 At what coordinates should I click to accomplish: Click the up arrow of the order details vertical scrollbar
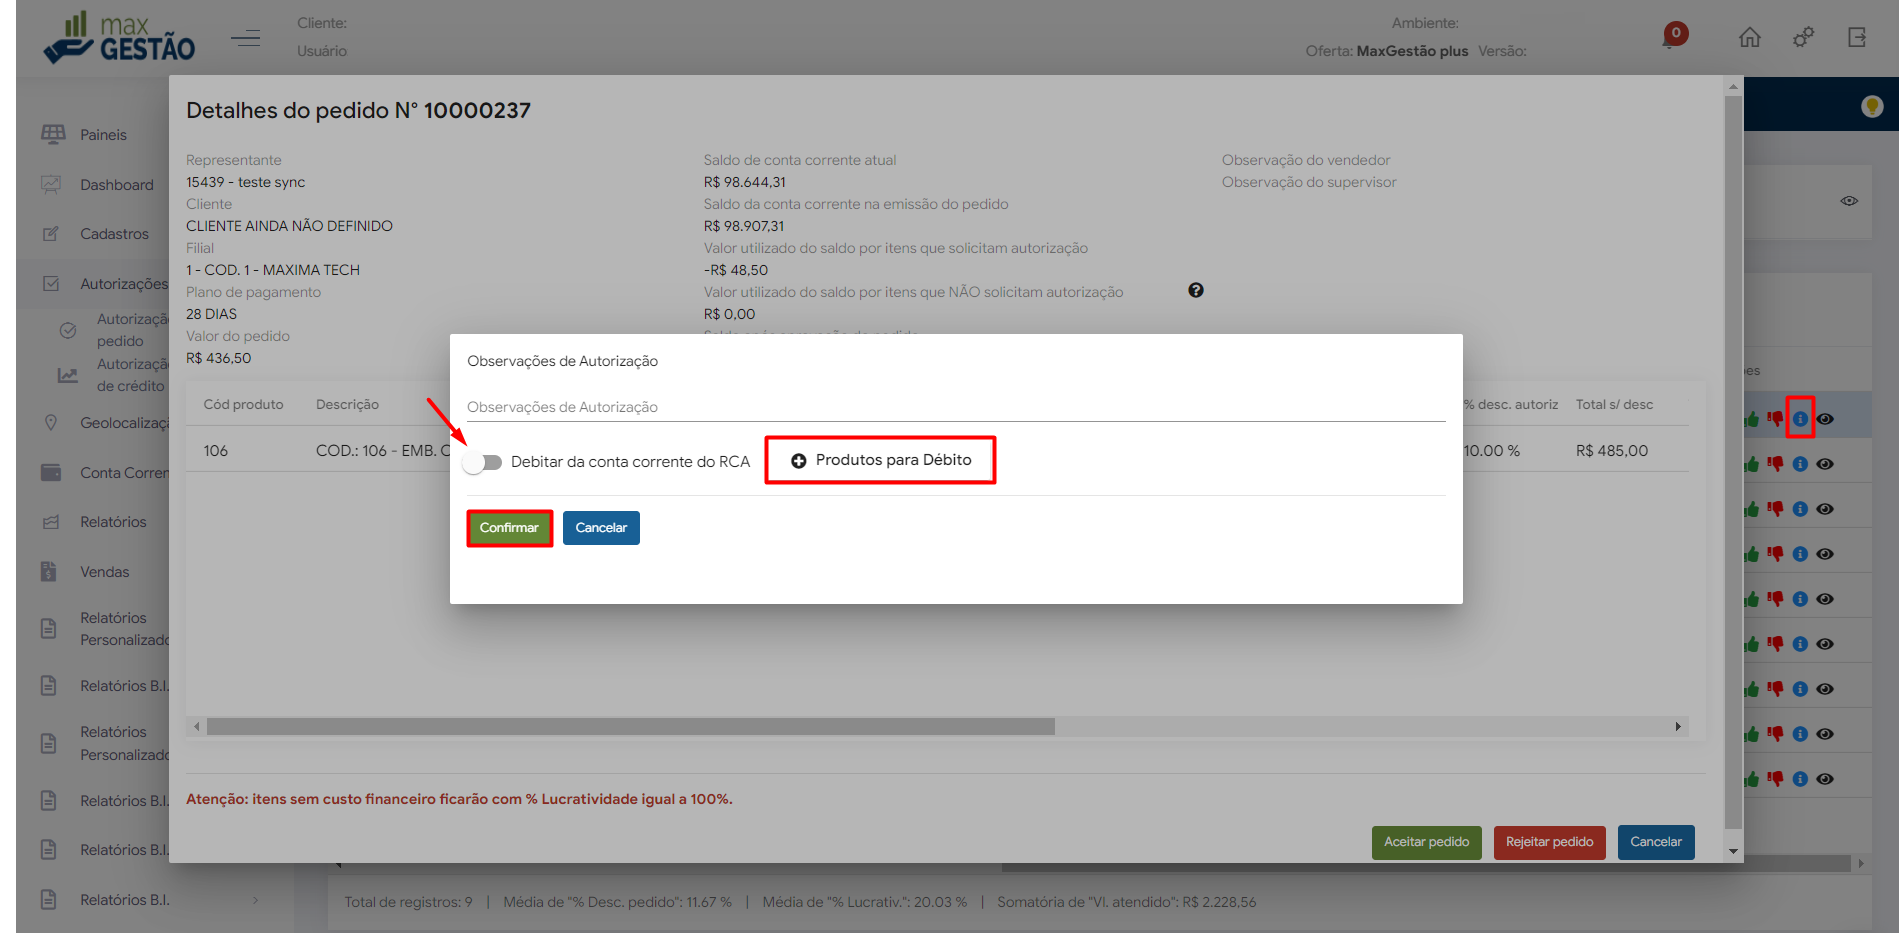(1733, 87)
